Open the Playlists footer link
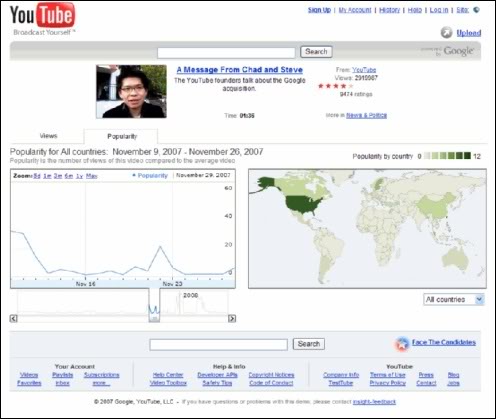The width and height of the screenshot is (496, 419). click(63, 375)
